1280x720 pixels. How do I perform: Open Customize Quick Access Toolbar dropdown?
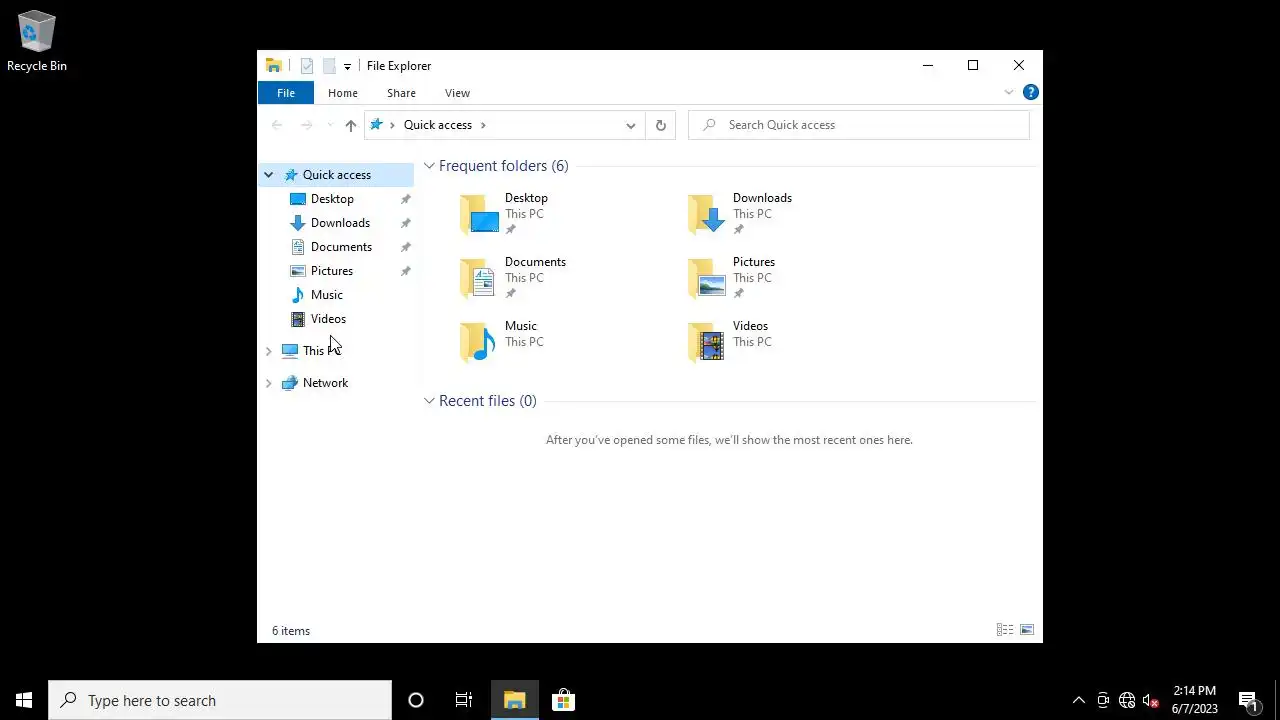(x=347, y=66)
